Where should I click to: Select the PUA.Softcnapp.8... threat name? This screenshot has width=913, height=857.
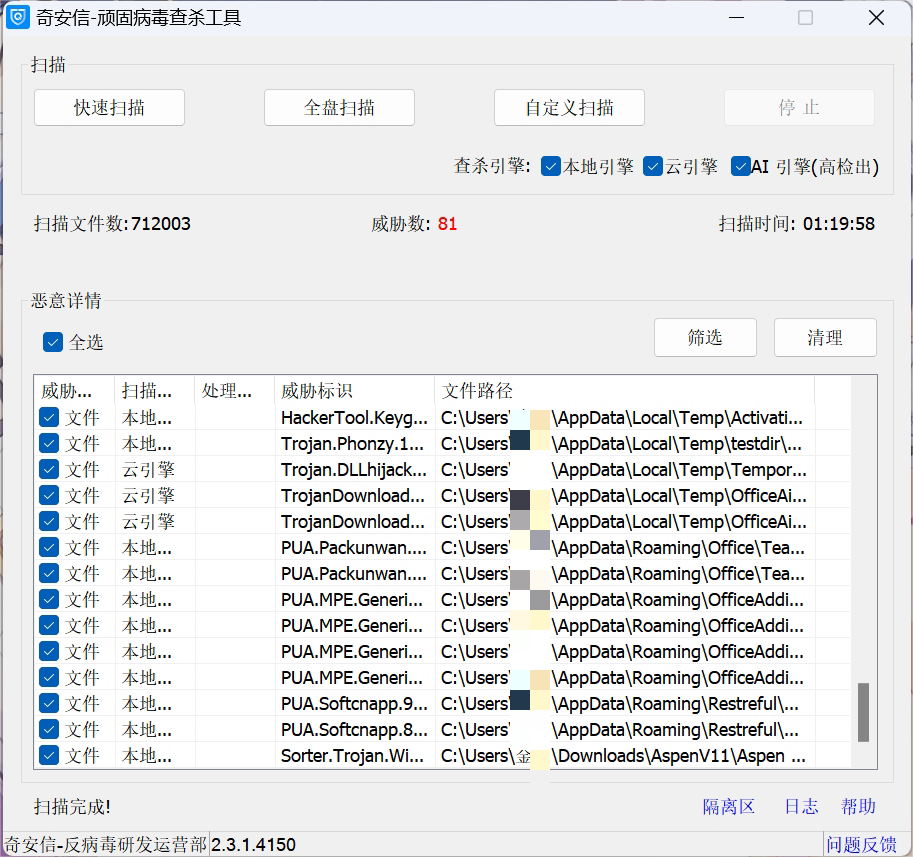click(x=354, y=729)
